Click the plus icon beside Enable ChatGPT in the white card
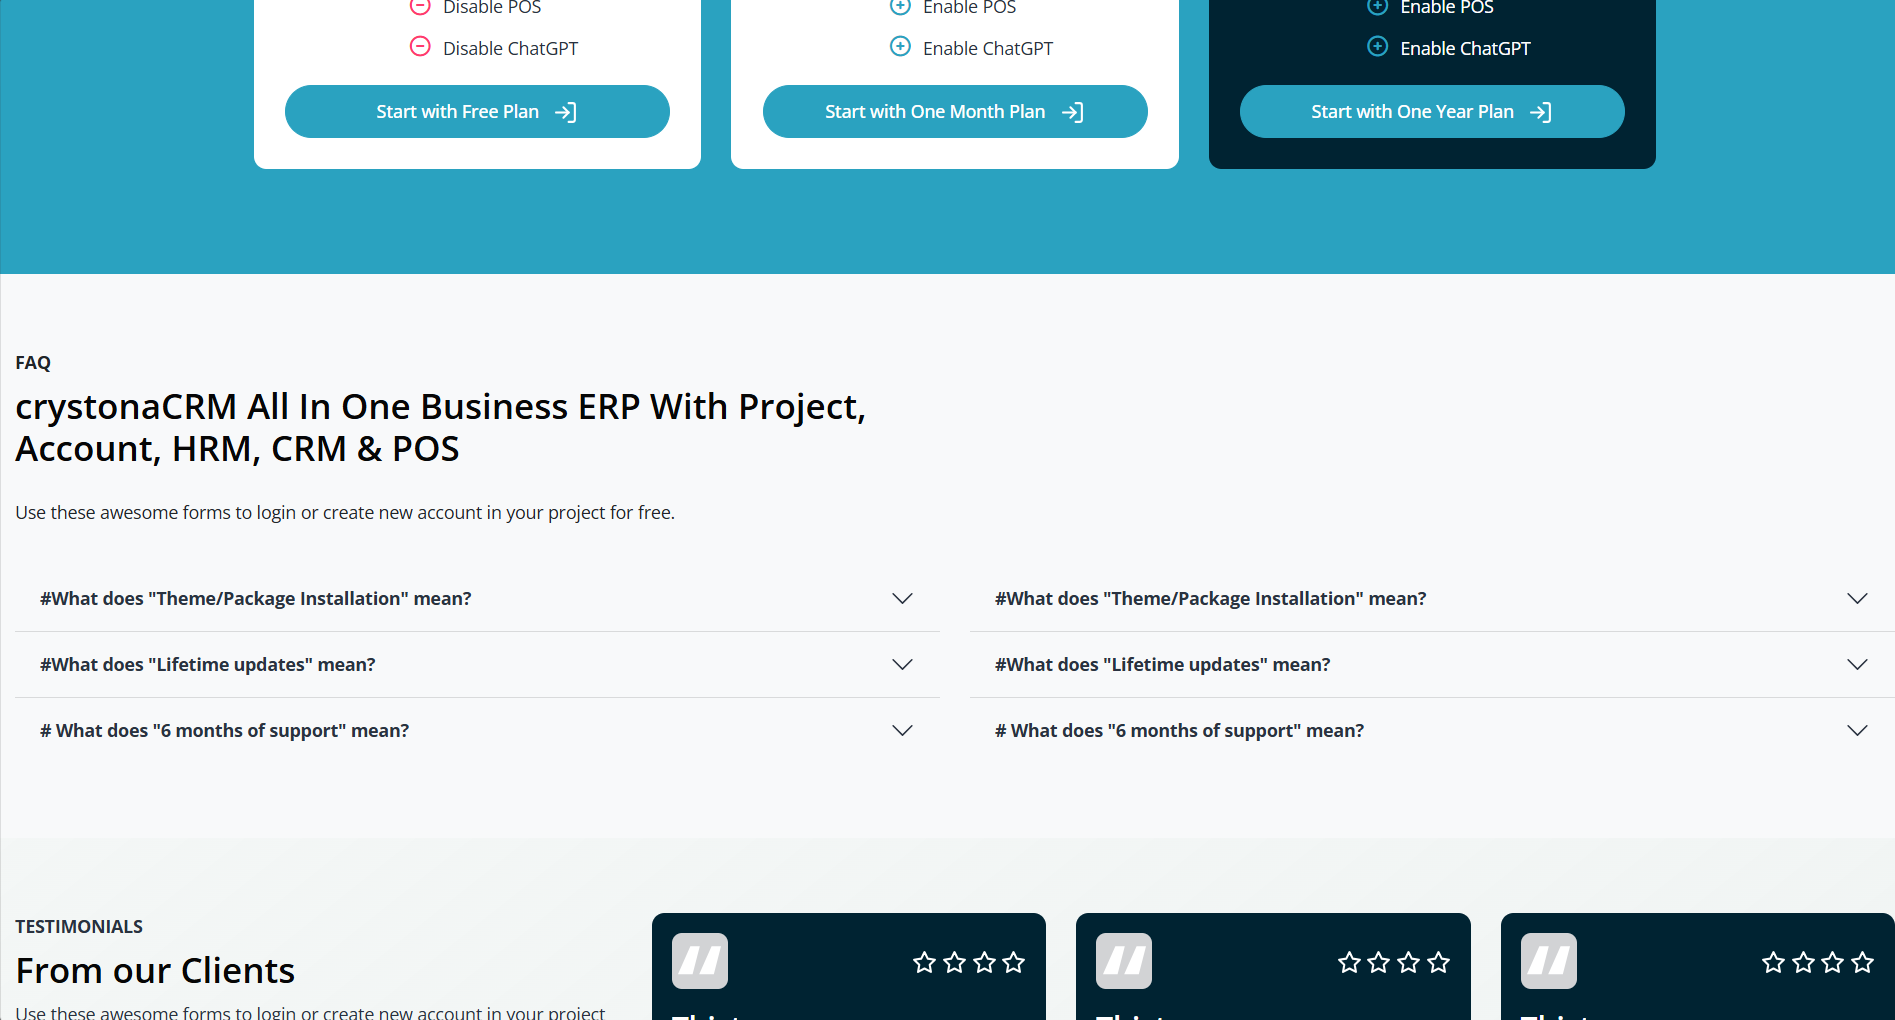 (900, 47)
